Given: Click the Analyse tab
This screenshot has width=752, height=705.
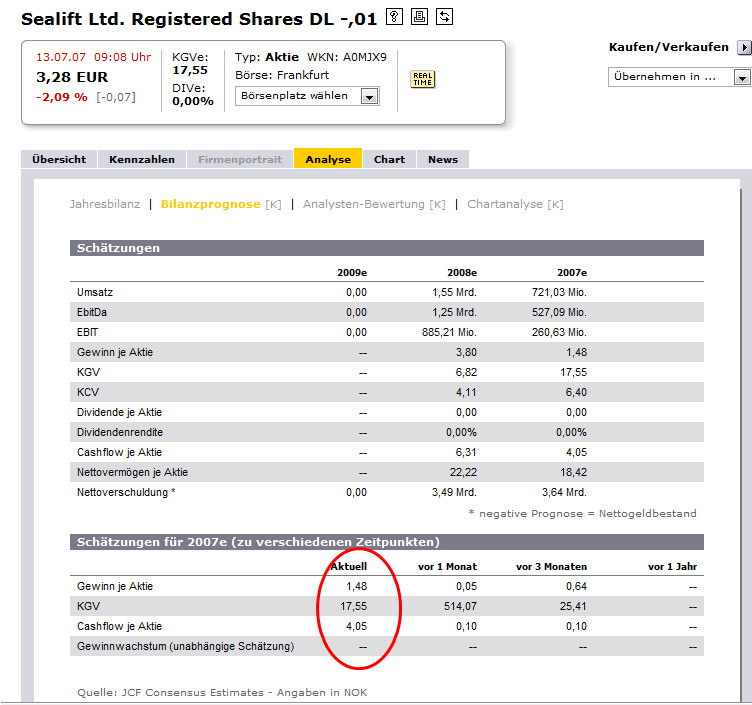Looking at the screenshot, I should pos(328,159).
